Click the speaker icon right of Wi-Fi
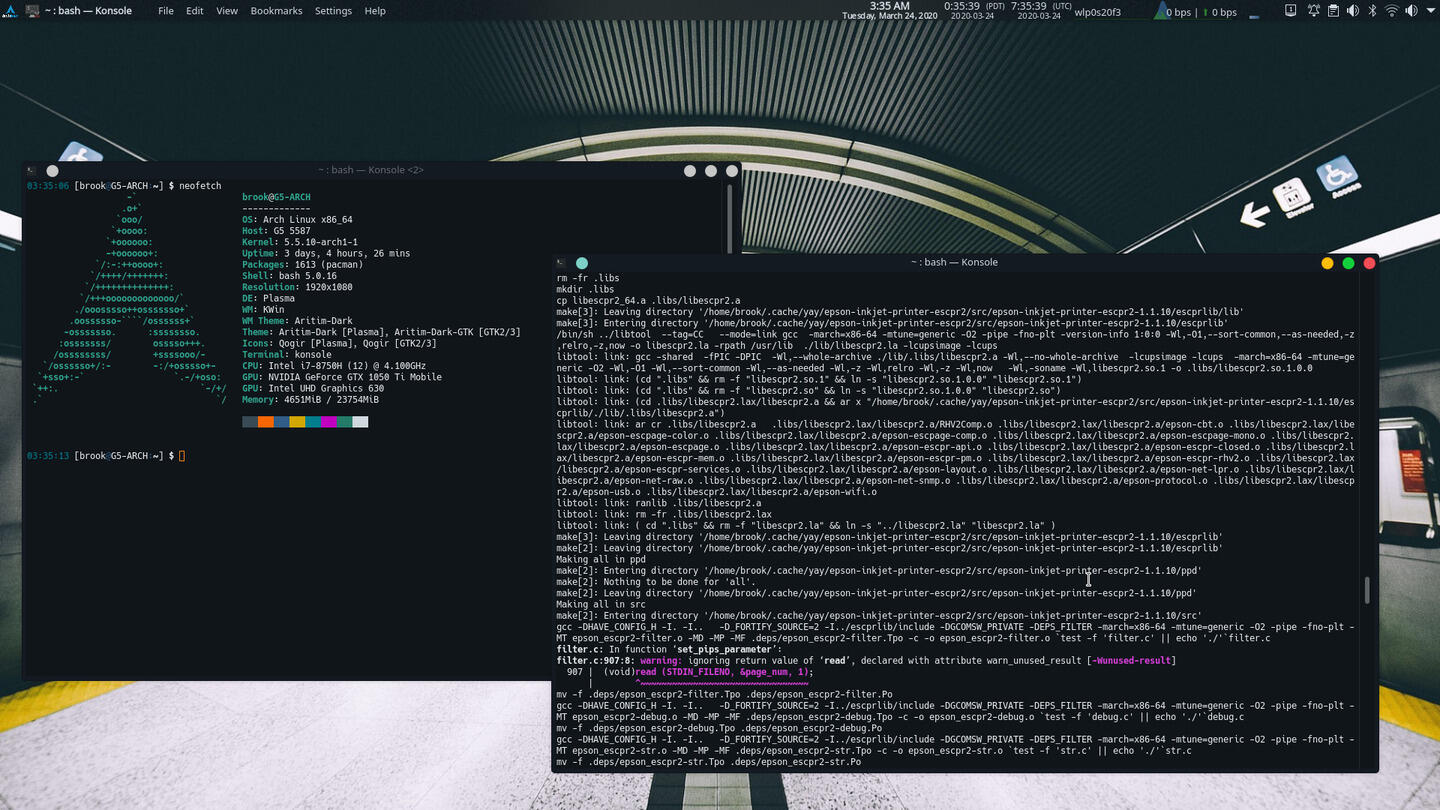The height and width of the screenshot is (810, 1440). point(1411,11)
